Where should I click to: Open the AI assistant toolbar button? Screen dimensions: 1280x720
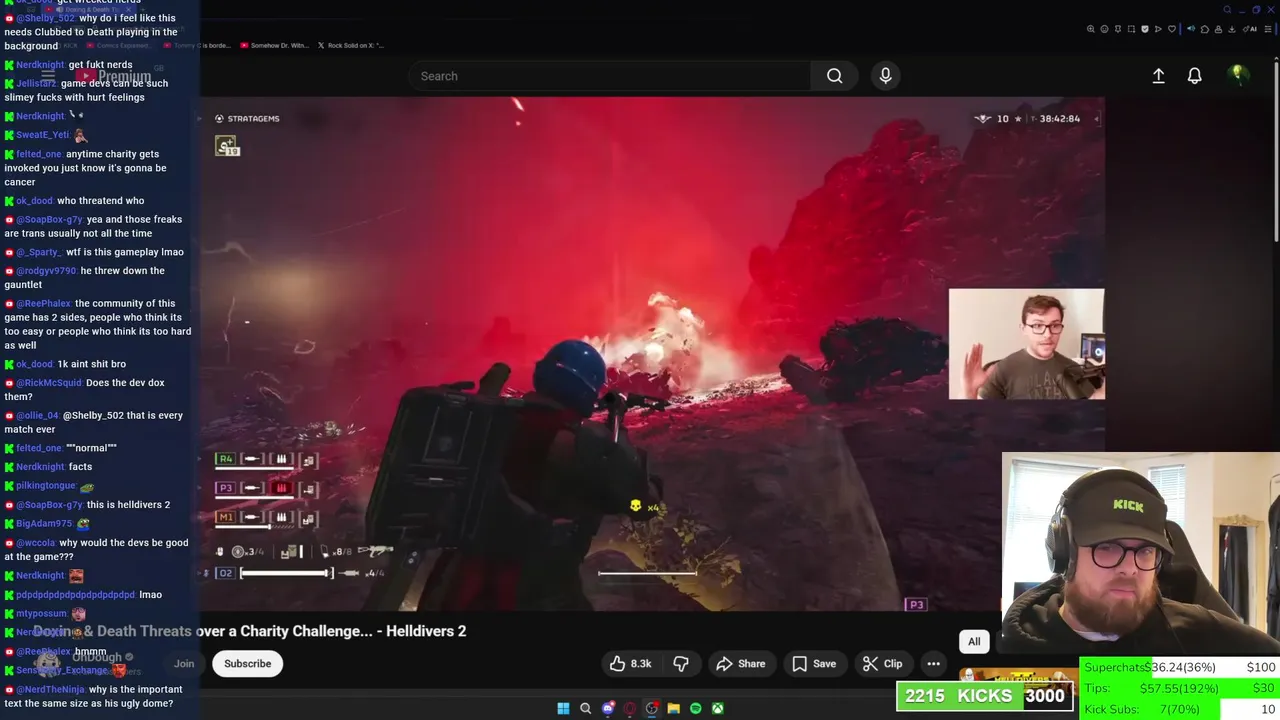point(1249,29)
